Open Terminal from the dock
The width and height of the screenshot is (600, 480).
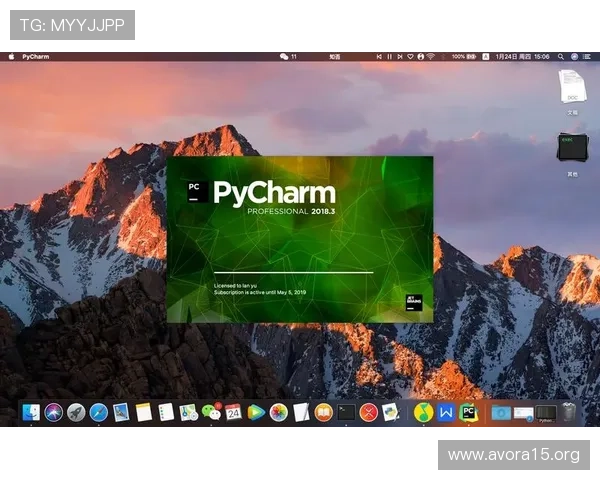[x=346, y=412]
